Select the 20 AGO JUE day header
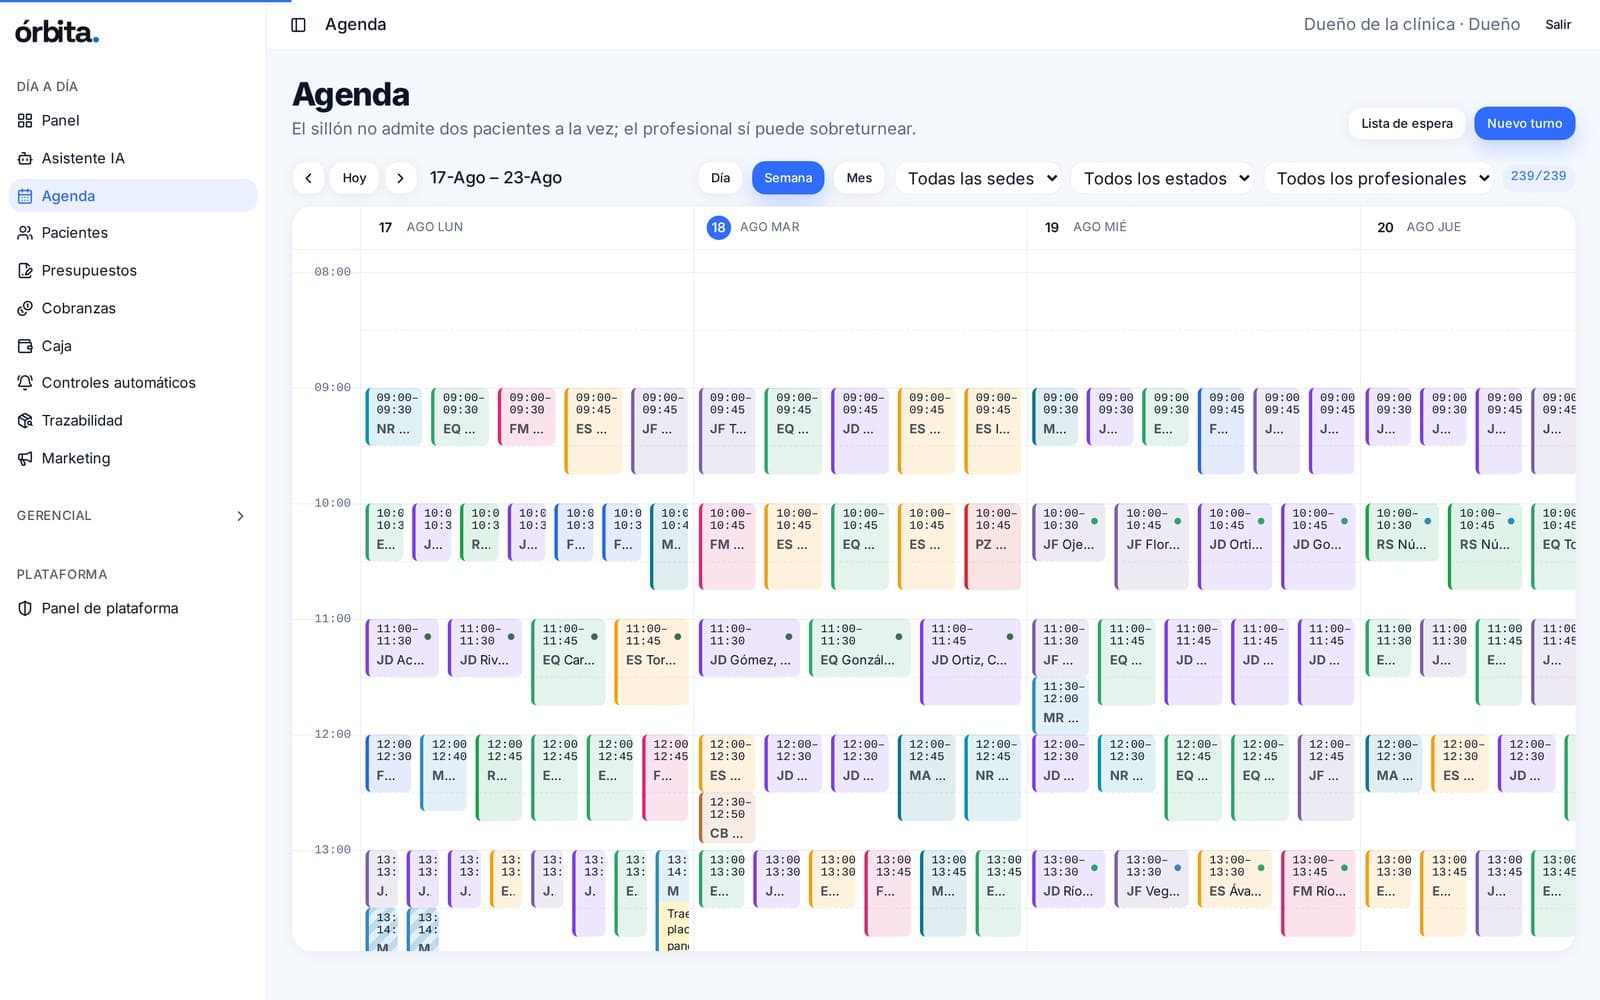 pos(1467,228)
